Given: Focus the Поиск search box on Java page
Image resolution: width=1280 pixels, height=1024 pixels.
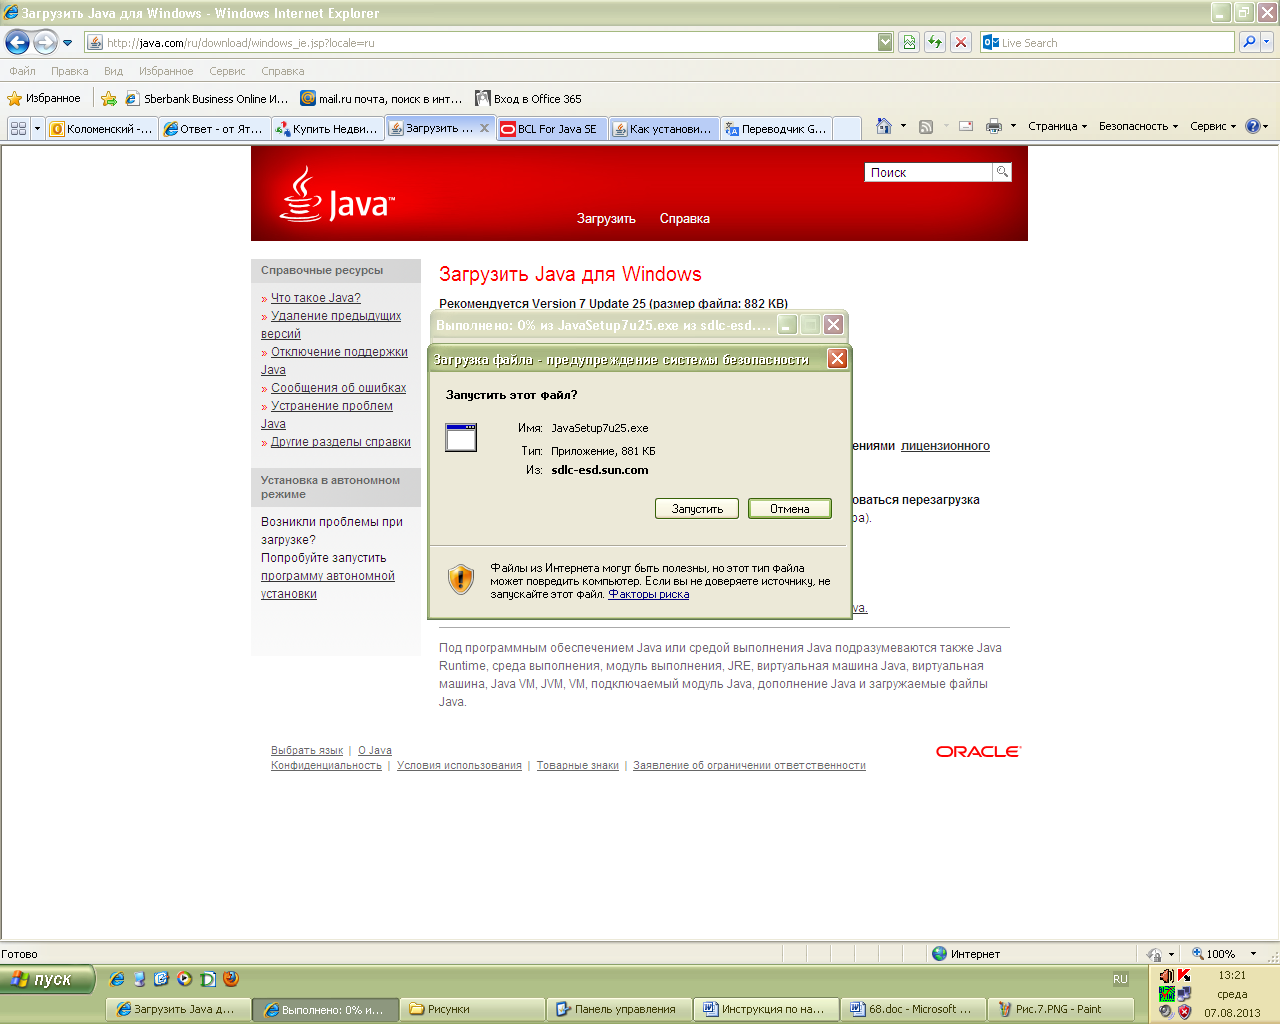Looking at the screenshot, I should [x=928, y=172].
